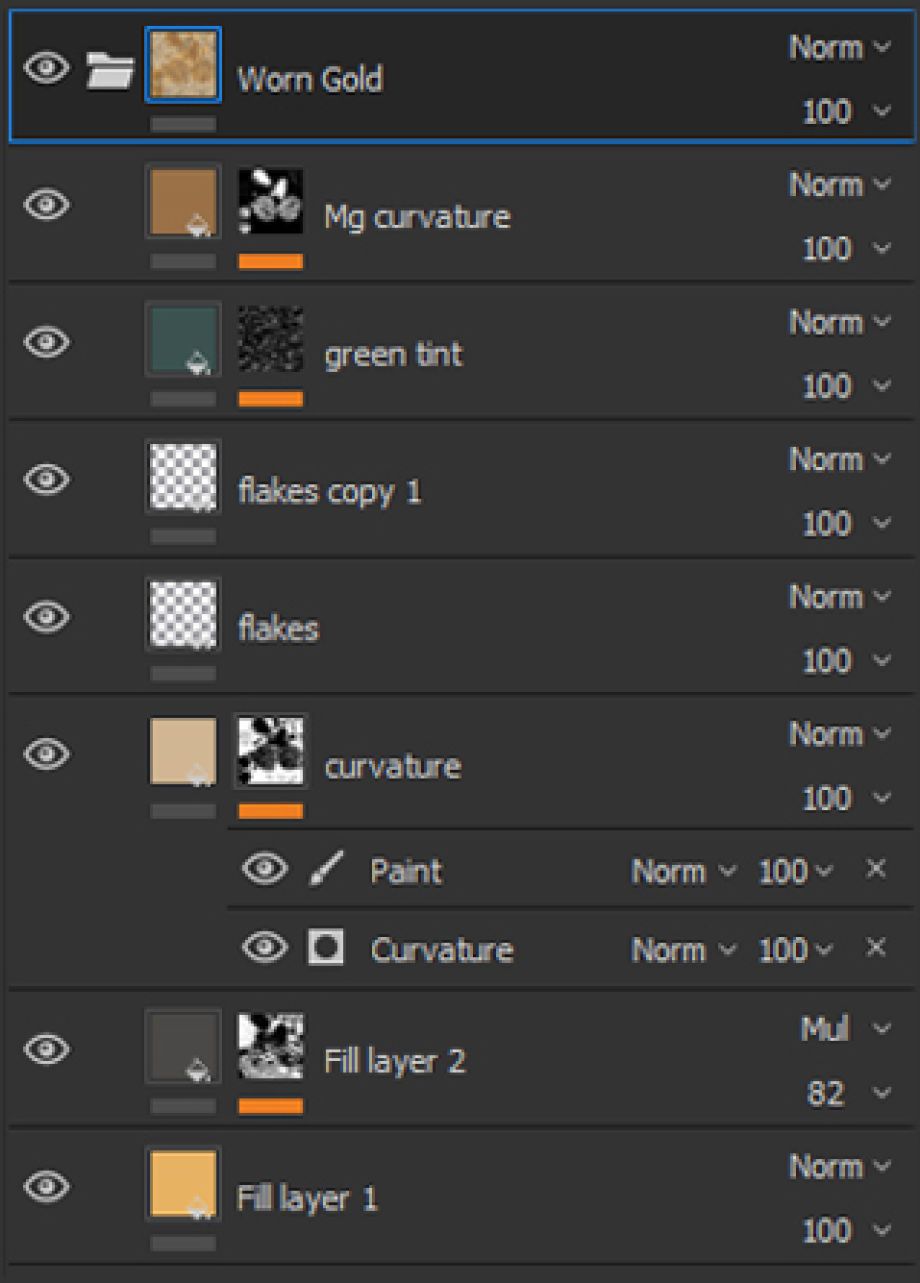Click the Worn Gold folder icon
Screen dimensions: 920x1283
(109, 70)
